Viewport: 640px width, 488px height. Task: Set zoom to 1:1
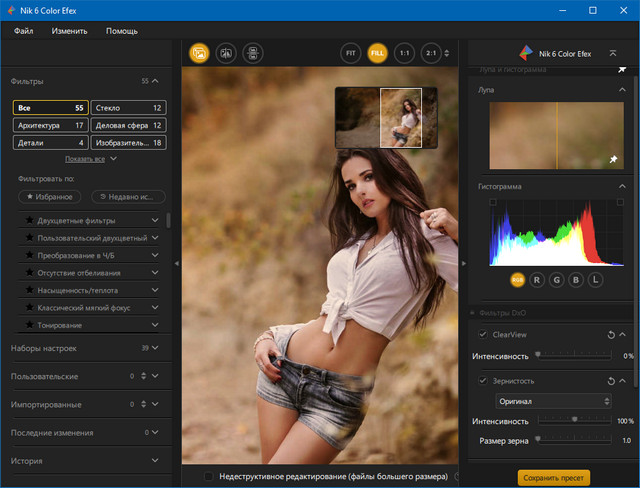[x=404, y=53]
